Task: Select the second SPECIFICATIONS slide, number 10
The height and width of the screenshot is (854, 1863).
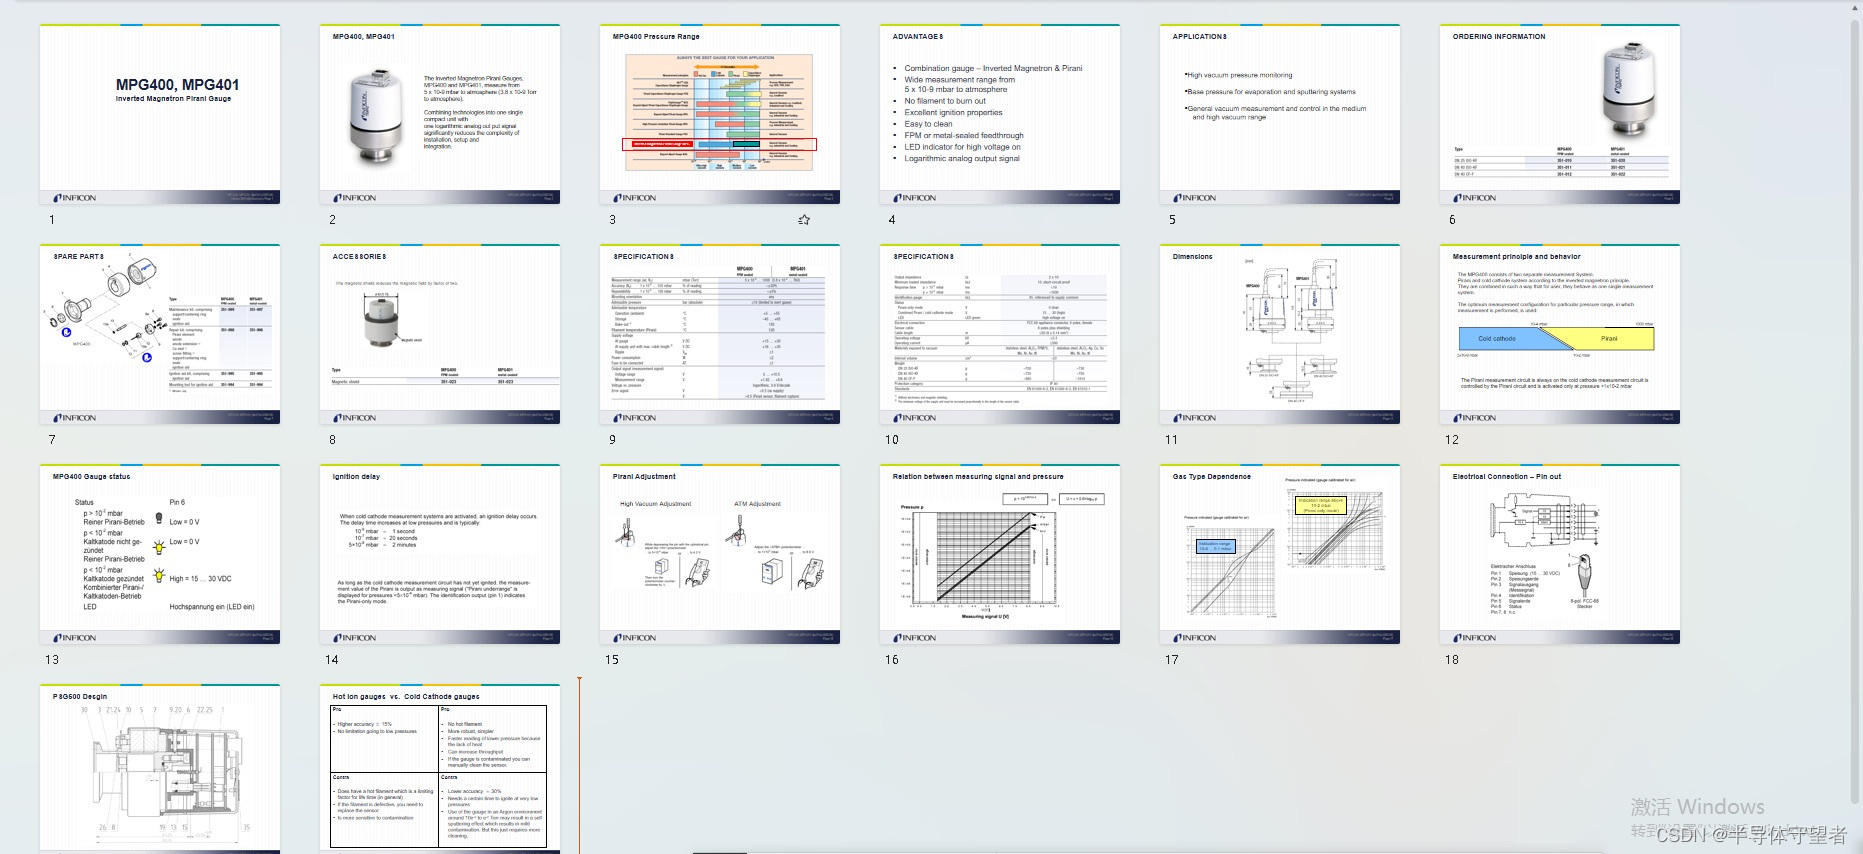Action: point(1000,334)
